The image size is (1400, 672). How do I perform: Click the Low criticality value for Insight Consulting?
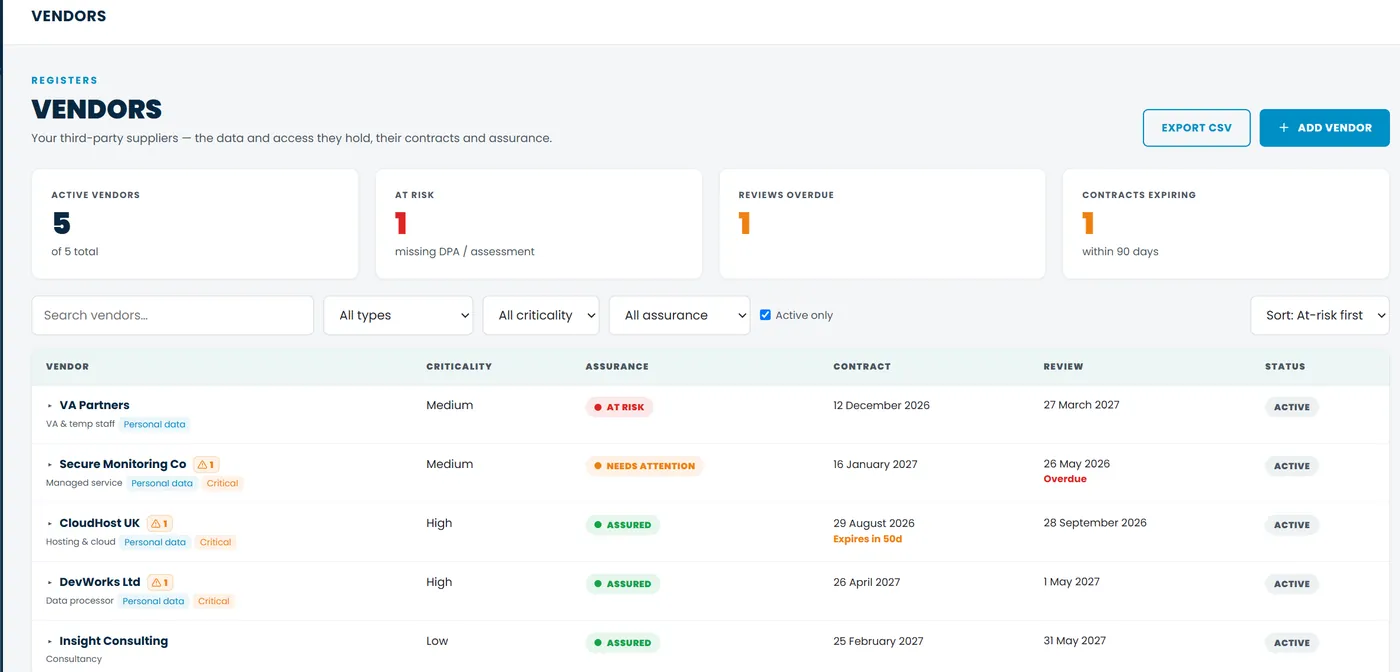pyautogui.click(x=437, y=641)
